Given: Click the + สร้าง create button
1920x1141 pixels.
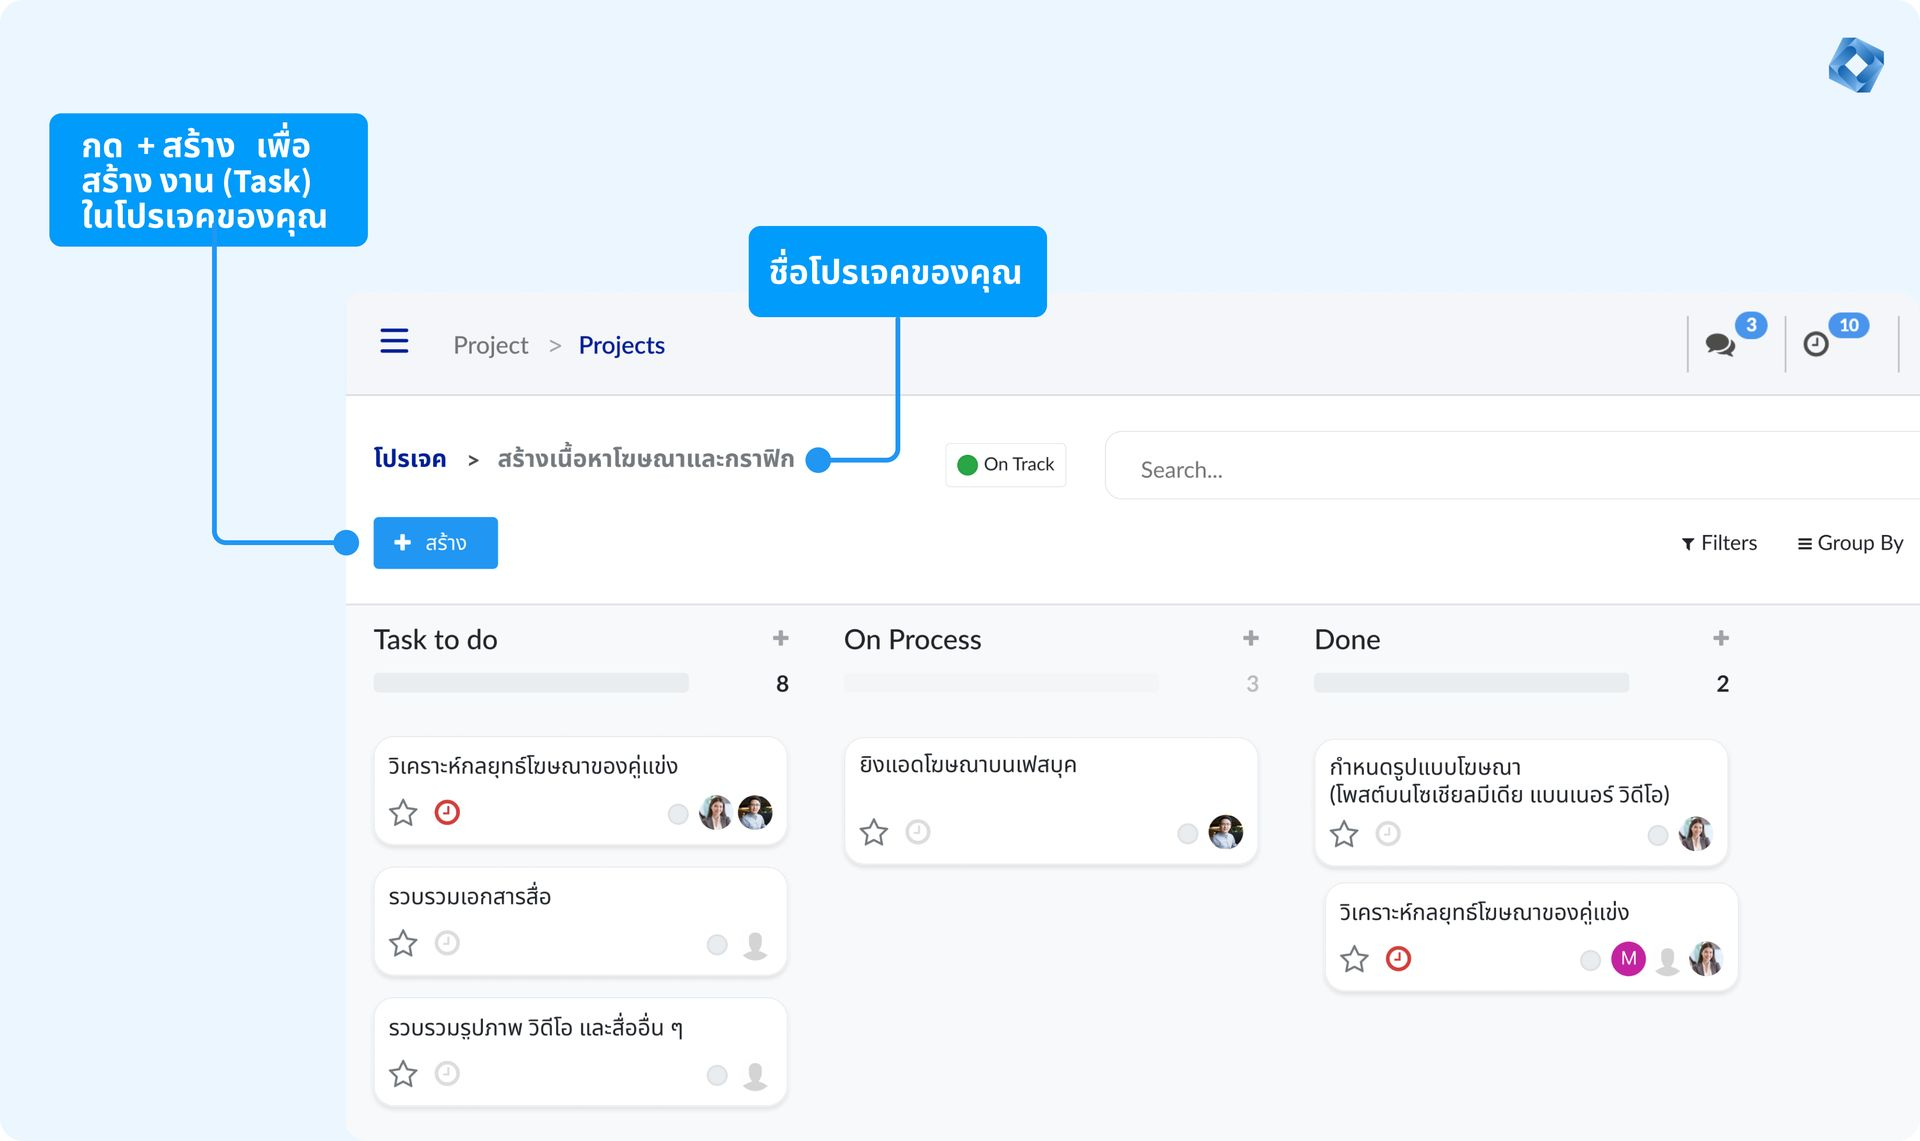Looking at the screenshot, I should 436,543.
